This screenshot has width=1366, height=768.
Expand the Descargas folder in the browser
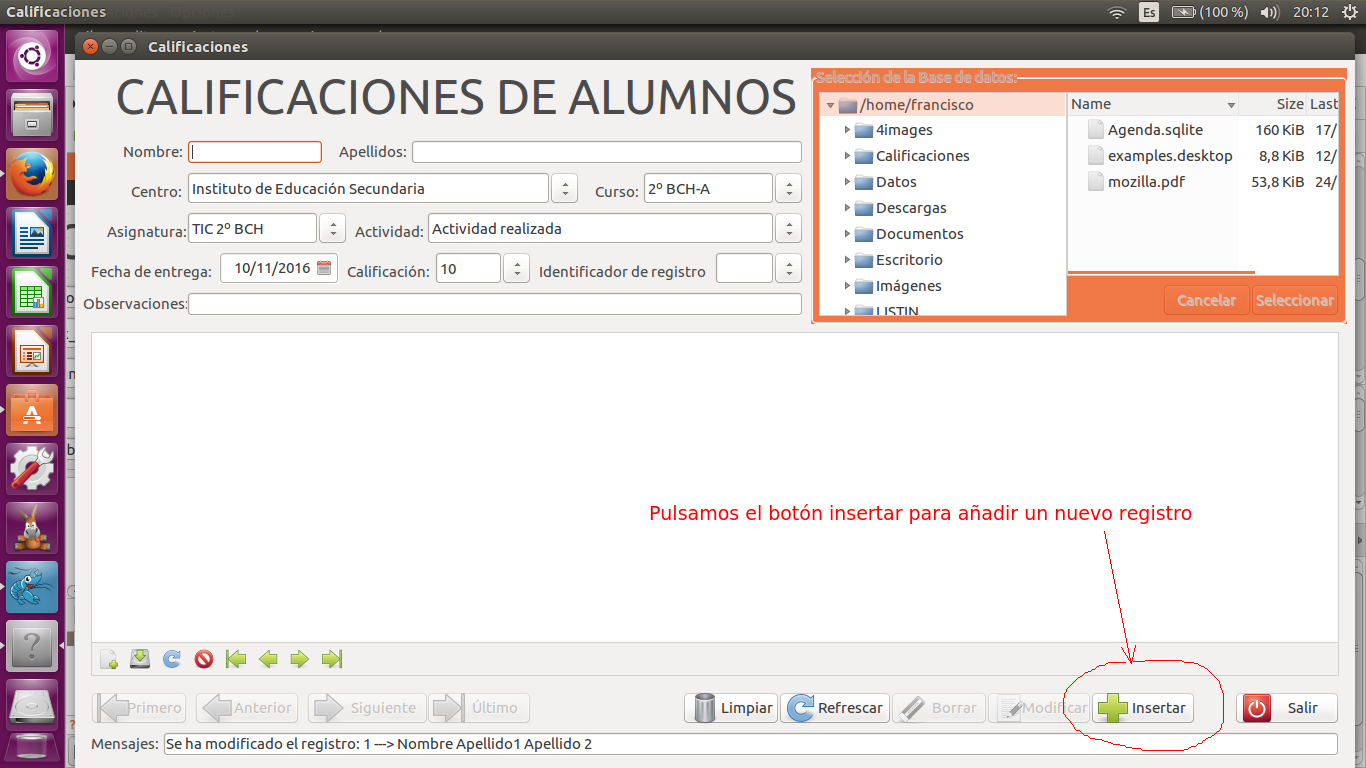[847, 207]
